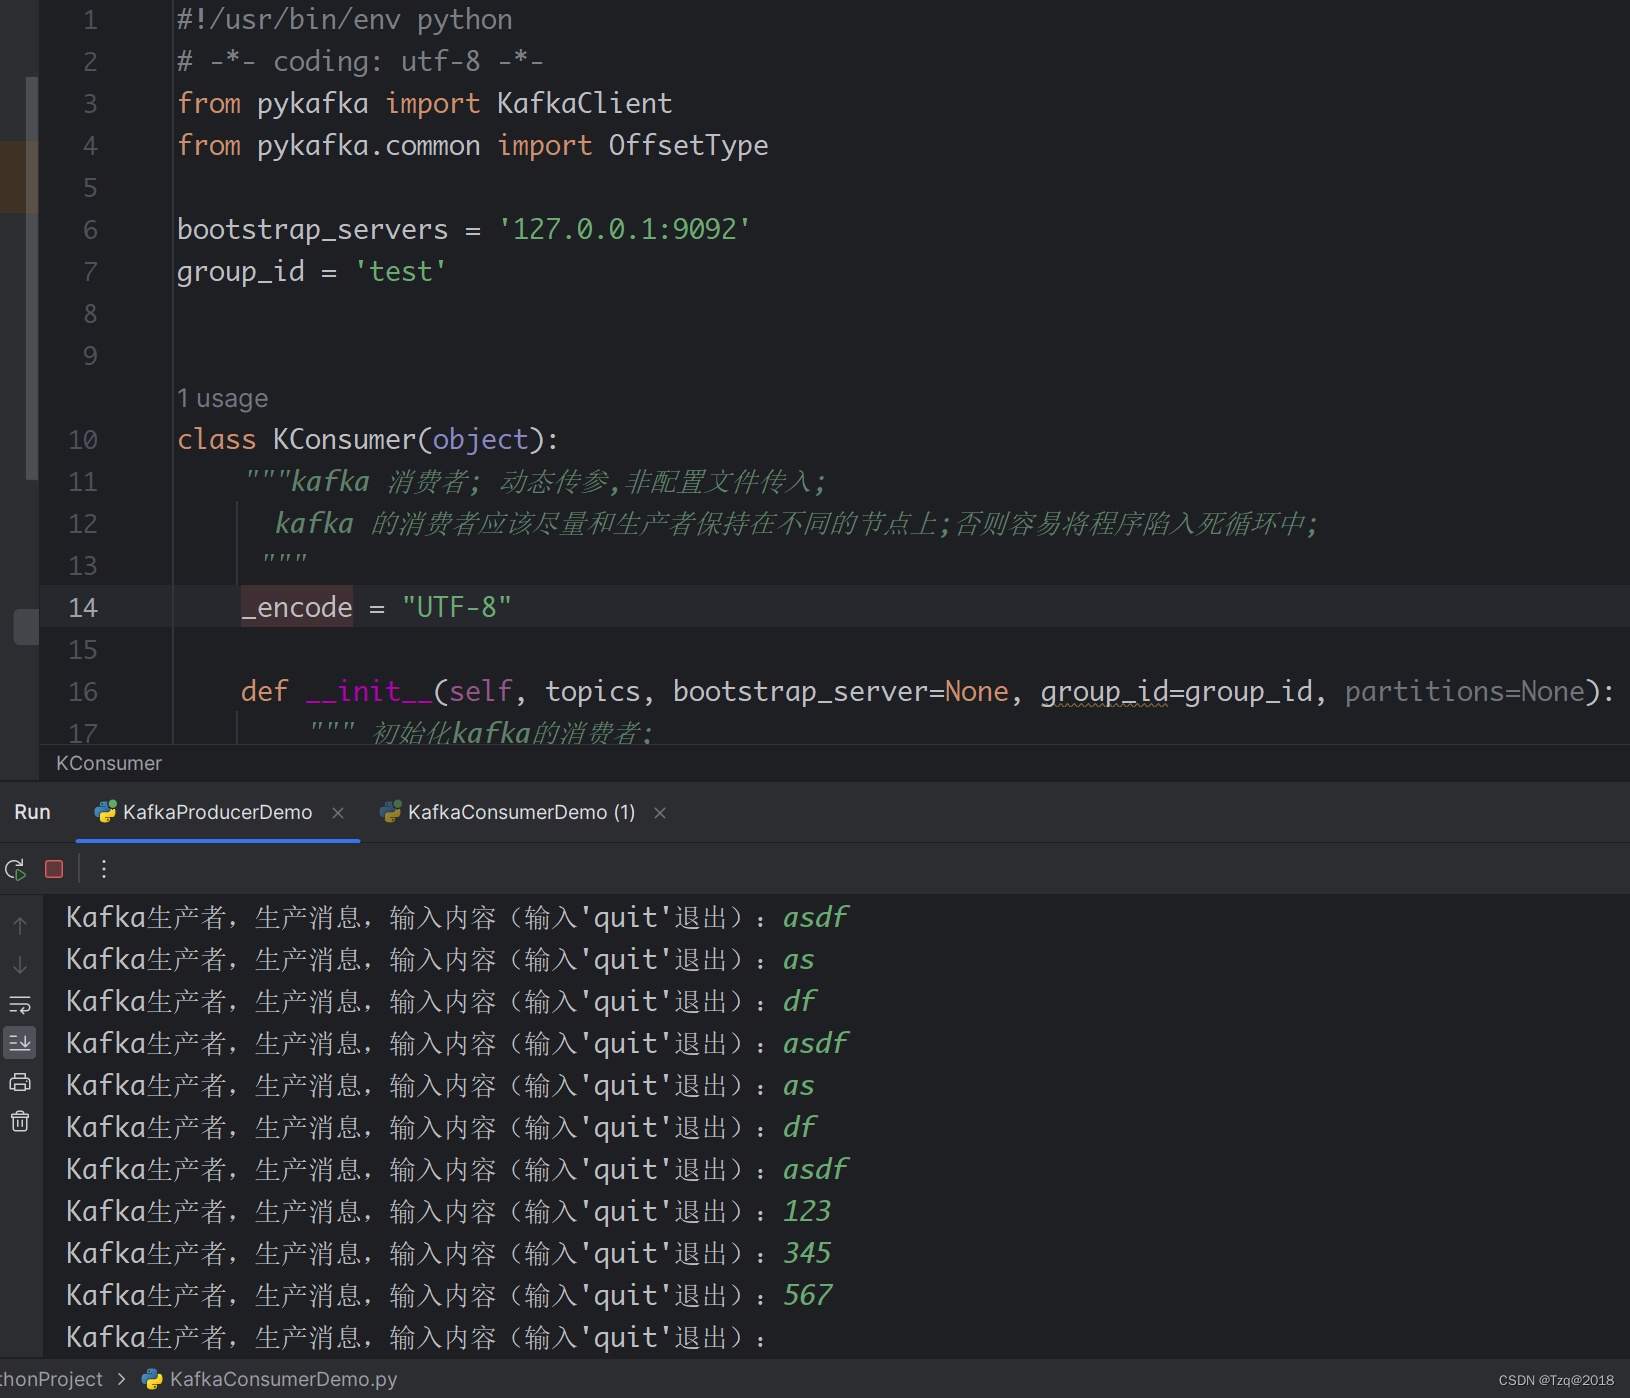Toggle soft-wrap in the console
The image size is (1630, 1398).
19,1004
